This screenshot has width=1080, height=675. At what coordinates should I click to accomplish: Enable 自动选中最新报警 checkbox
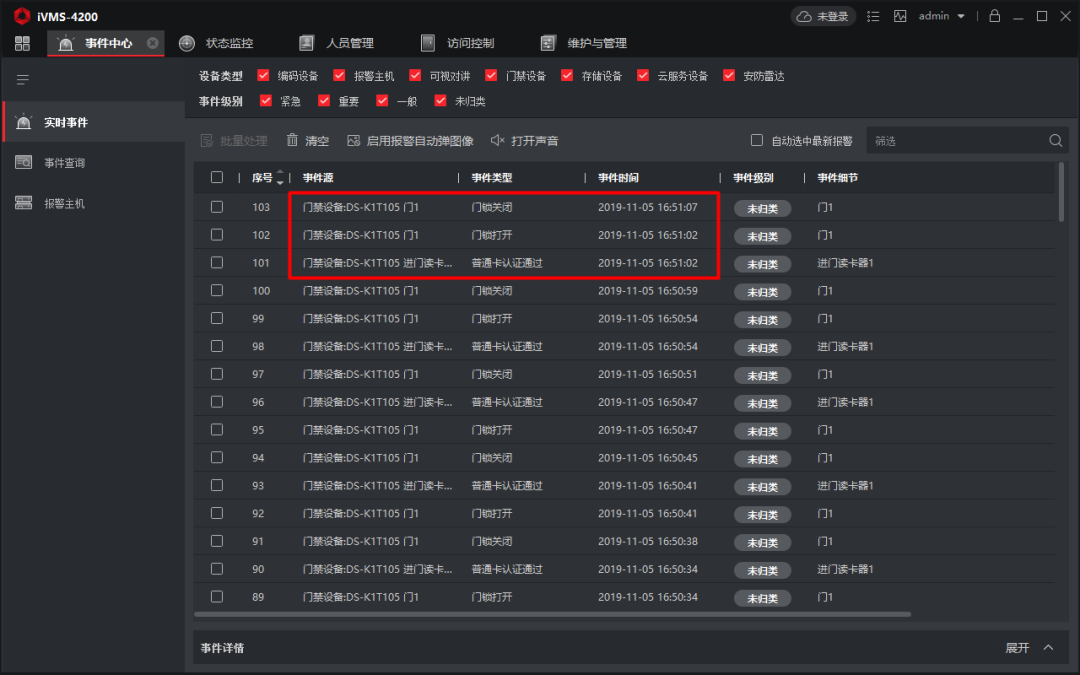point(757,141)
